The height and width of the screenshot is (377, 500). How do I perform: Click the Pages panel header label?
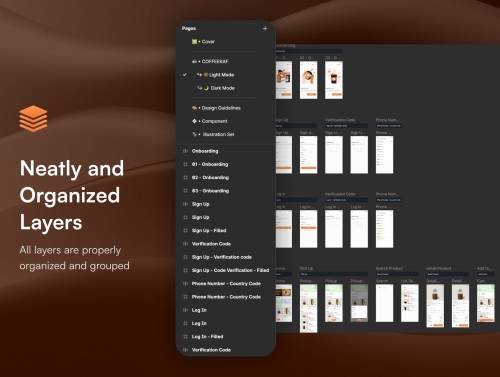189,28
